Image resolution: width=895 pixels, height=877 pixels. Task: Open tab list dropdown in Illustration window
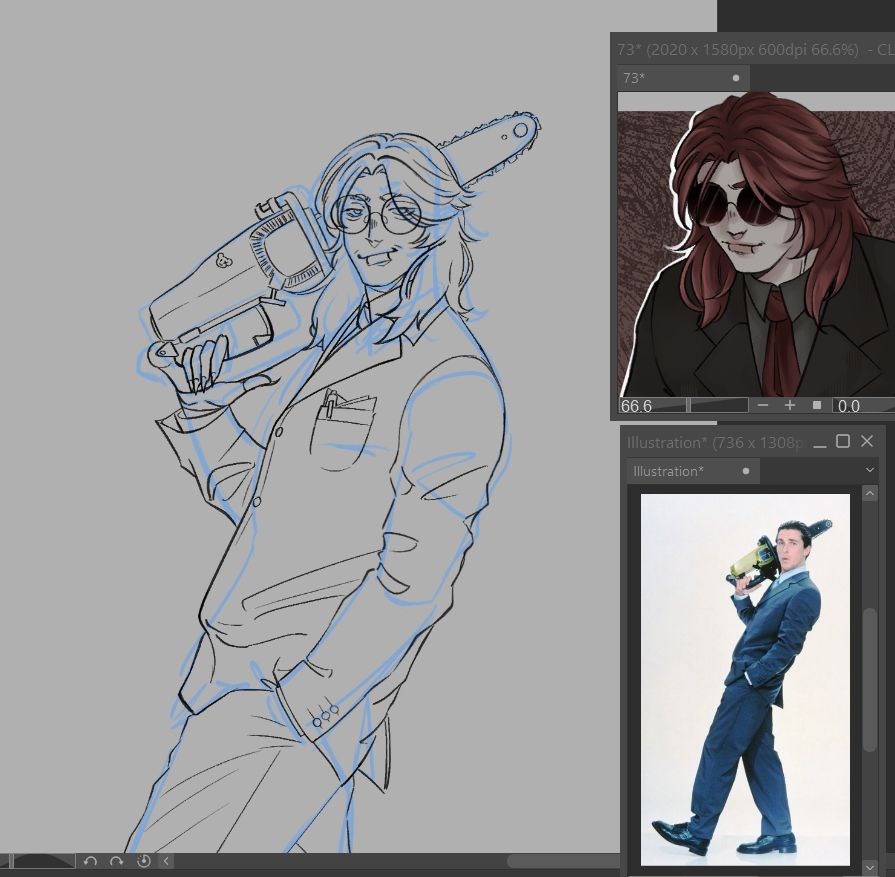tap(869, 470)
